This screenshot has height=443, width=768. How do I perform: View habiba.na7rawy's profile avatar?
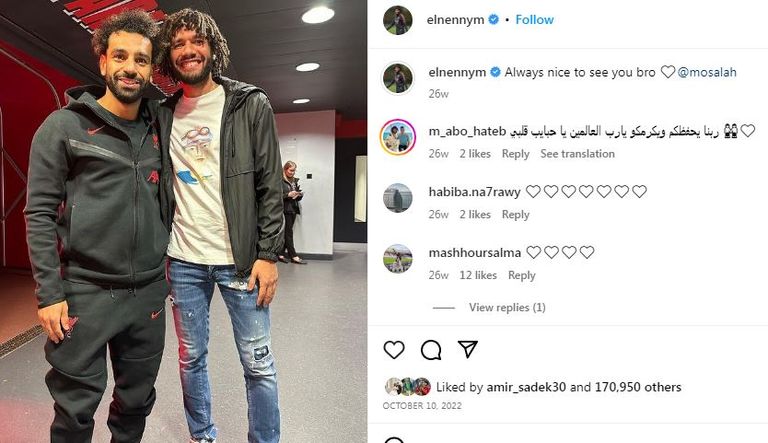(398, 197)
